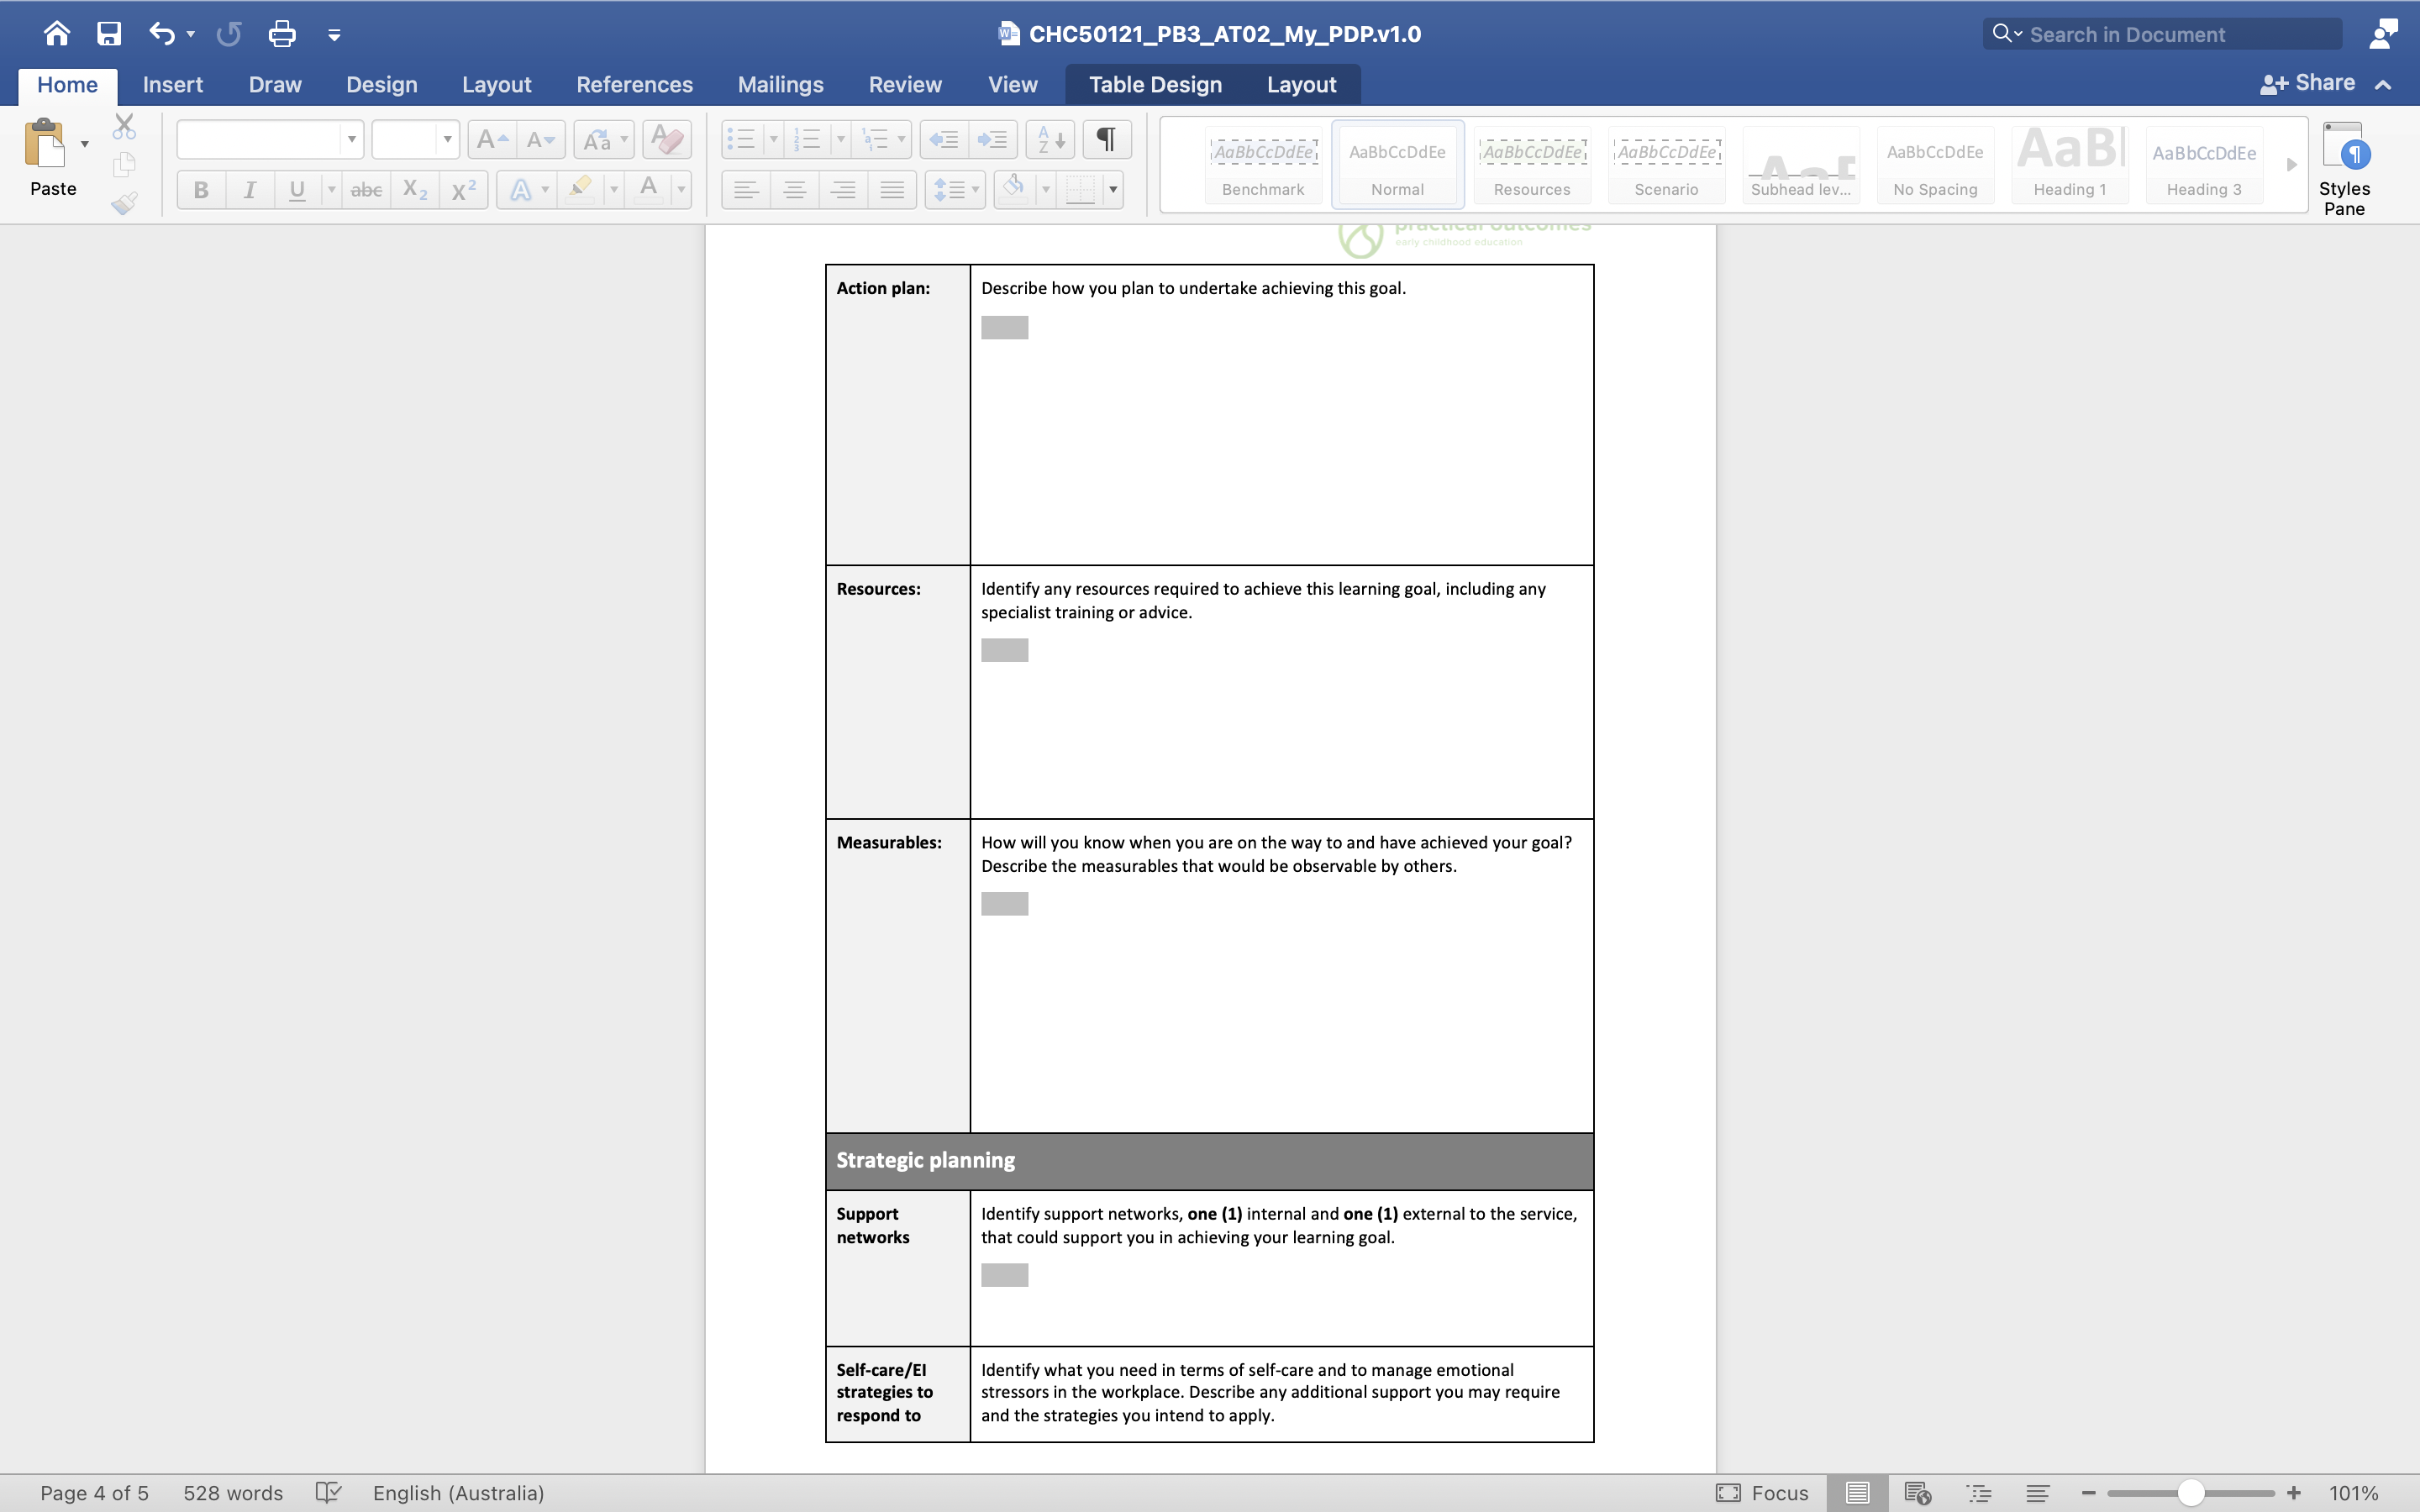Enable strikethrough formatting
This screenshot has height=1512, width=2420.
click(366, 189)
